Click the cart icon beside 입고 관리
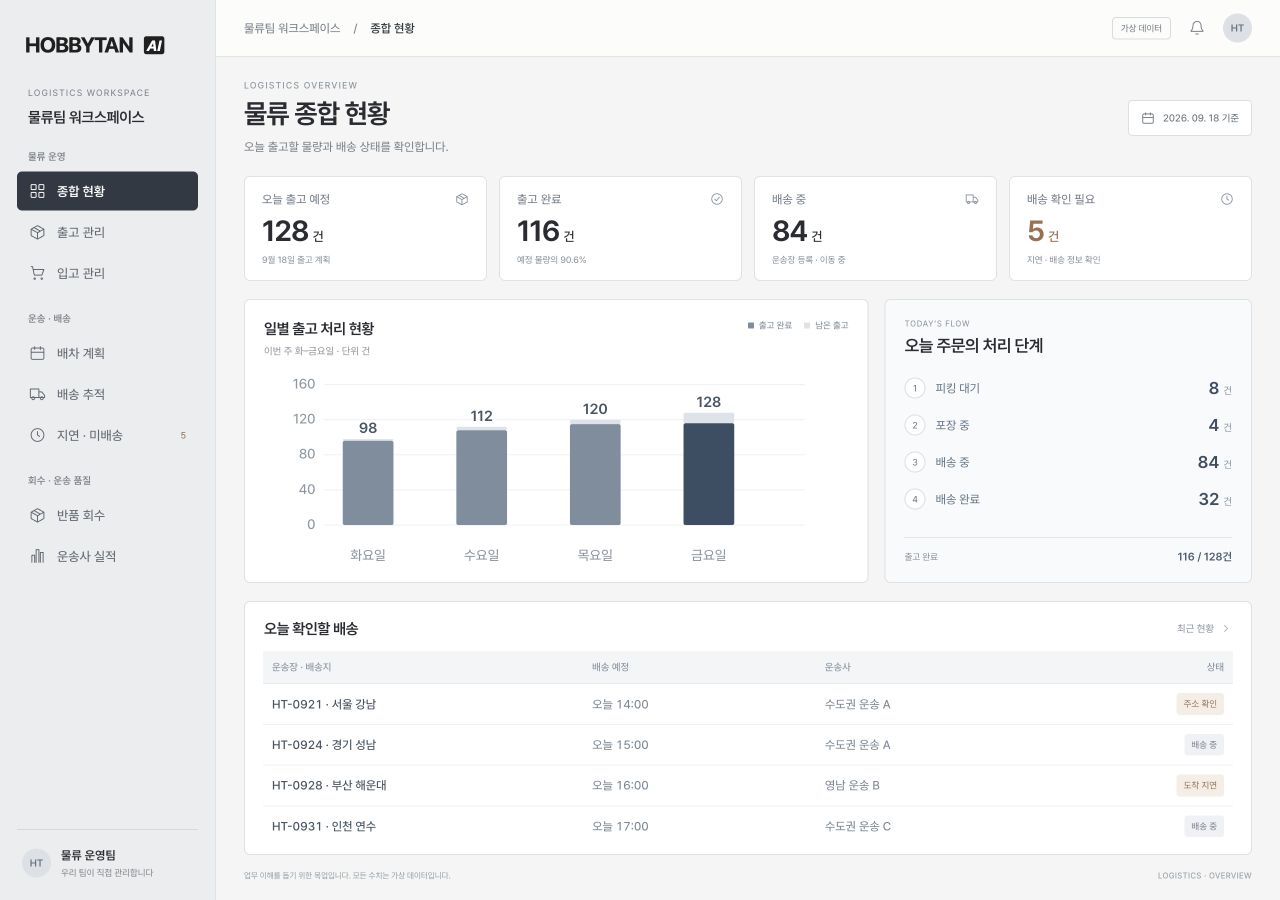The image size is (1280, 900). 38,273
